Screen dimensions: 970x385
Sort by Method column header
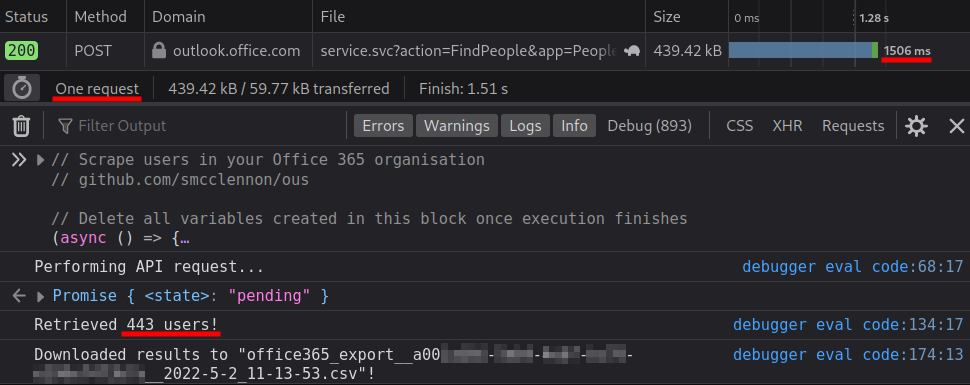pos(105,17)
